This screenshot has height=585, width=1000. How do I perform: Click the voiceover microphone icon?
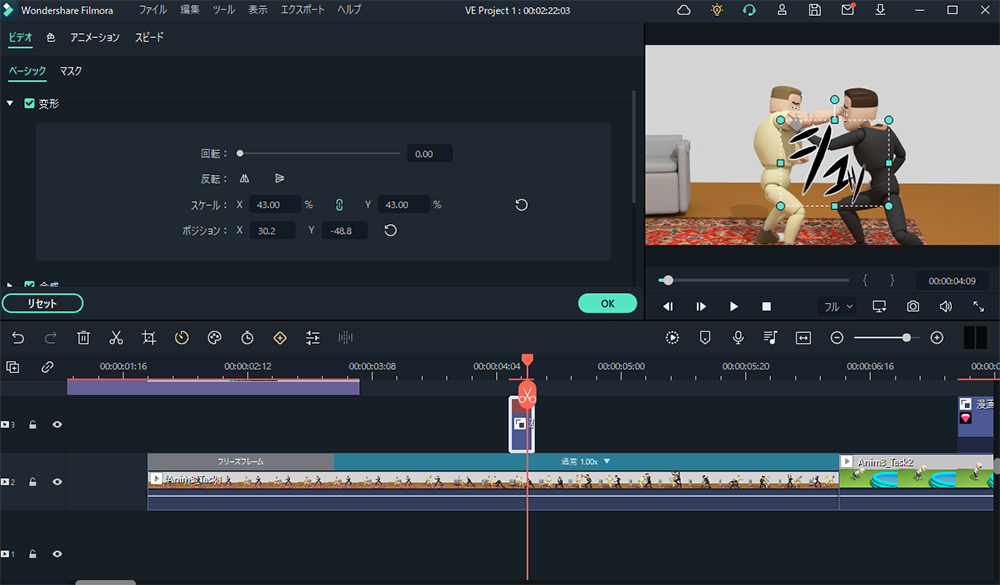(x=738, y=338)
